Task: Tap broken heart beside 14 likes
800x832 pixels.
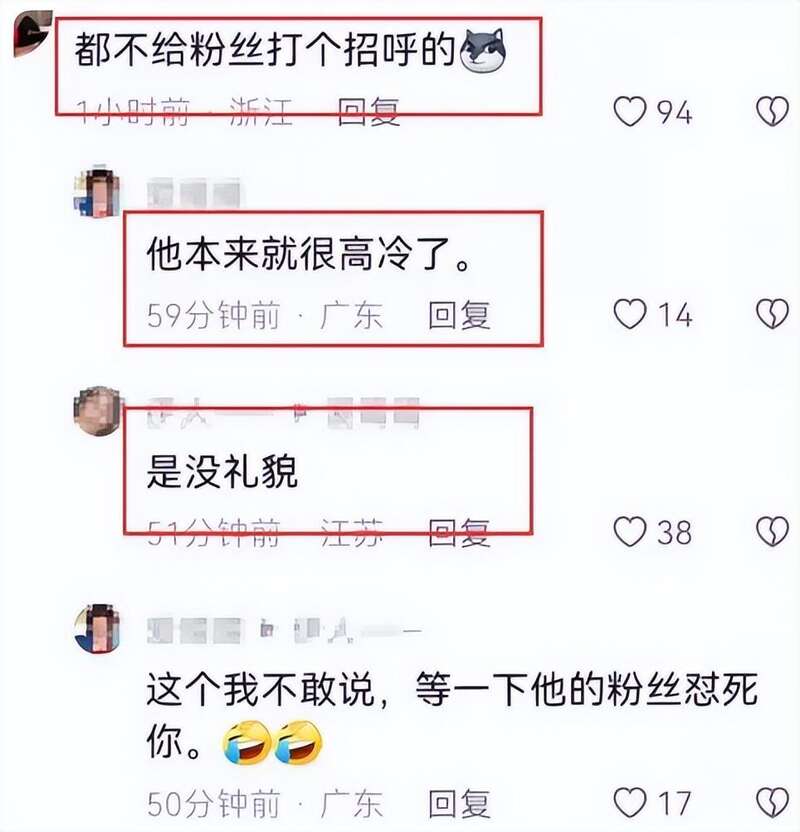Action: [772, 314]
